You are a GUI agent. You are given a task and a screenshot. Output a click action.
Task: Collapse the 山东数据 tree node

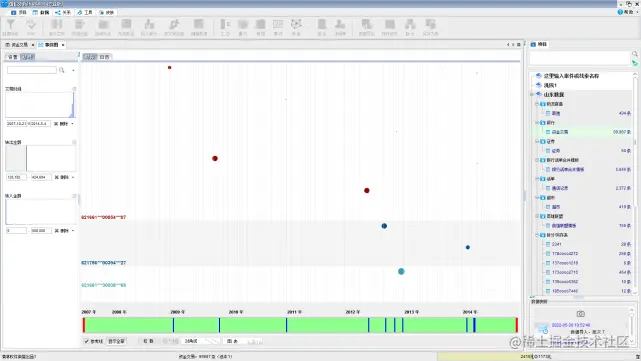(532, 94)
